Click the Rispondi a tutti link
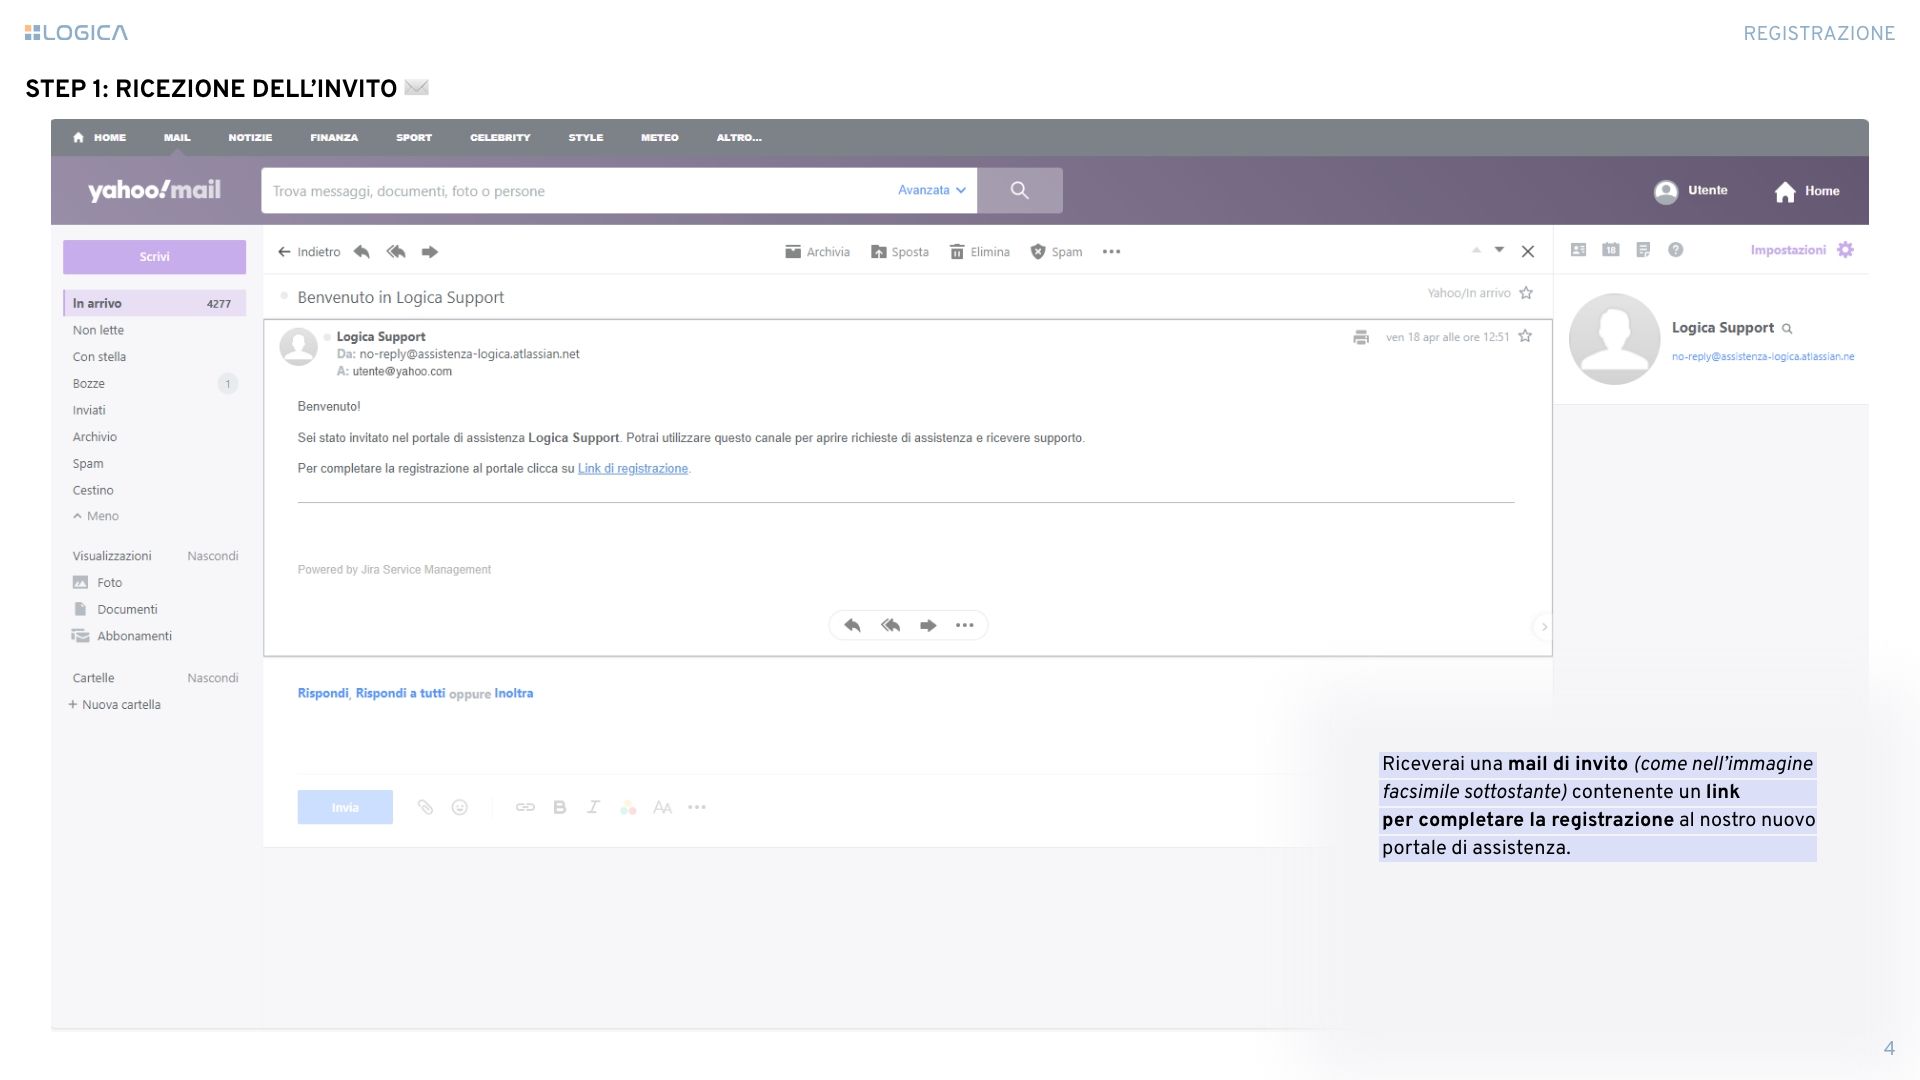Image resolution: width=1920 pixels, height=1080 pixels. tap(400, 693)
